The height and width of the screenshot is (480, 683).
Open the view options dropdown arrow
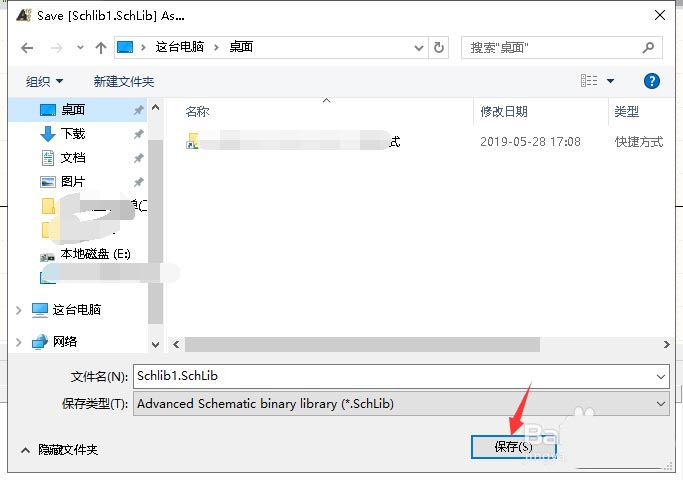point(610,81)
